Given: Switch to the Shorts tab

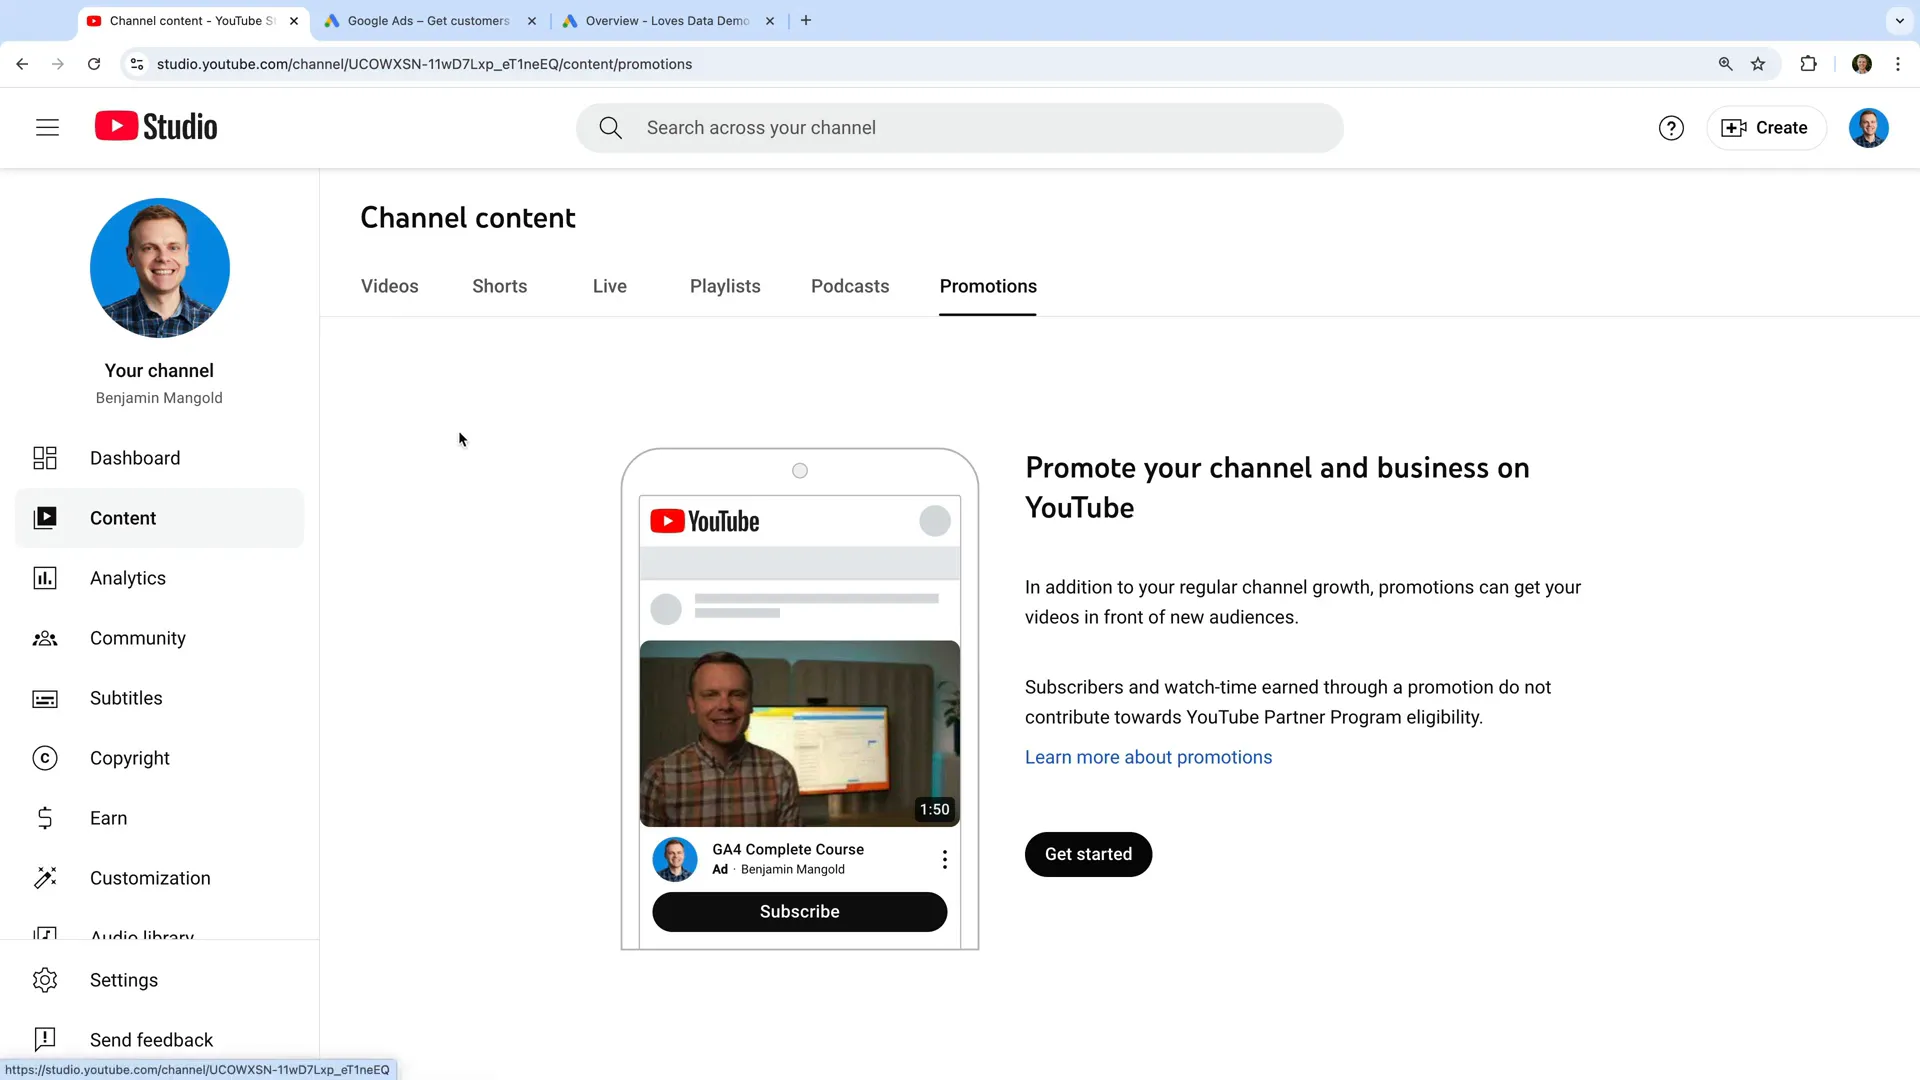Looking at the screenshot, I should [500, 286].
